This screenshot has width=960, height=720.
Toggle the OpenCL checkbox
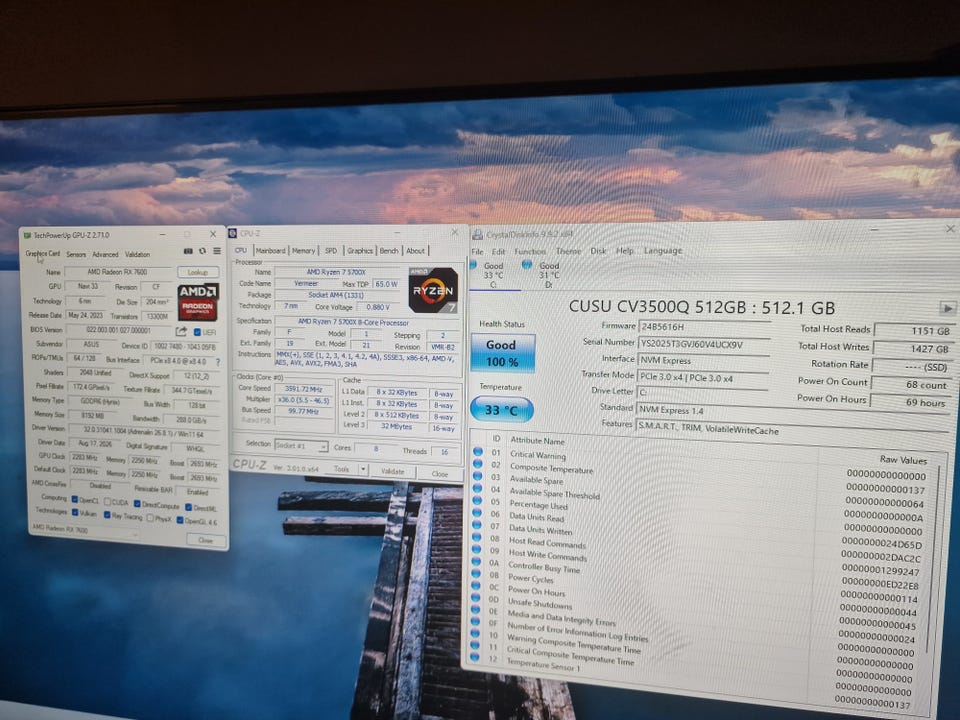(x=75, y=499)
